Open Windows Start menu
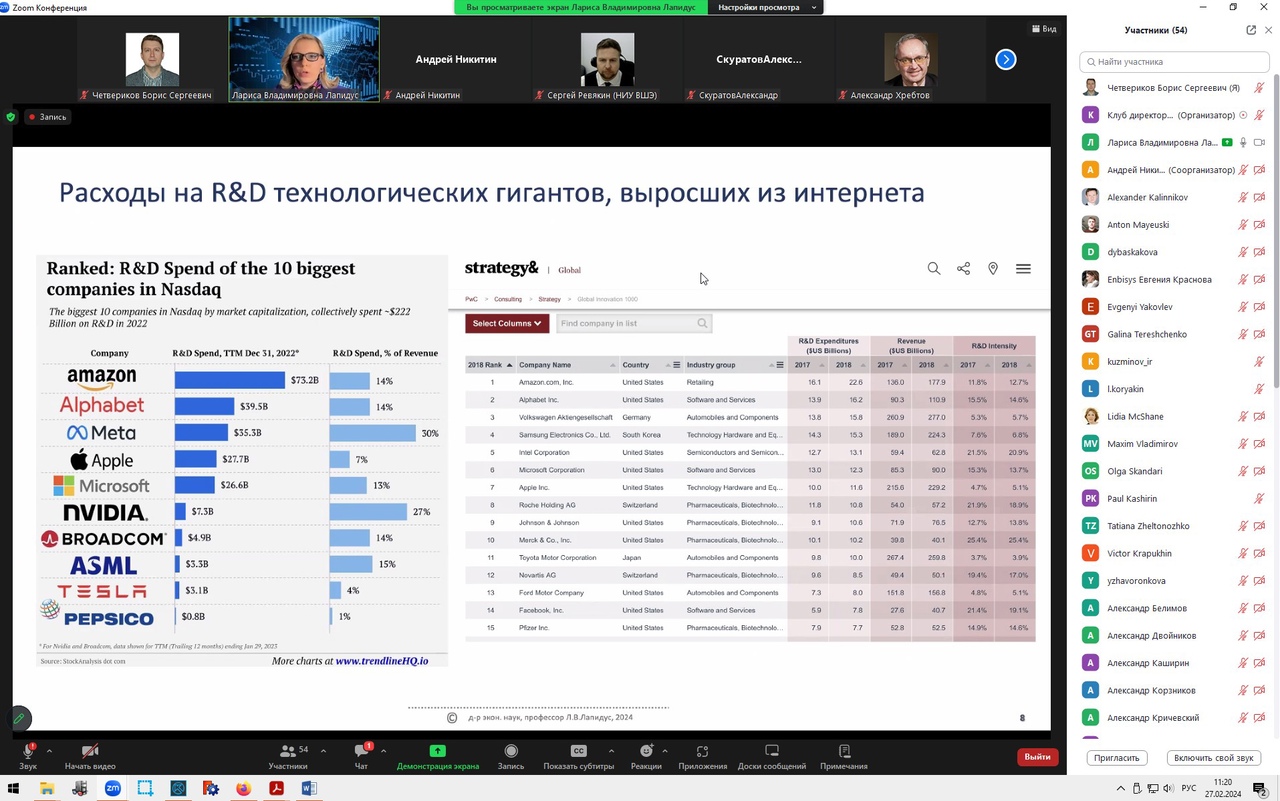The height and width of the screenshot is (801, 1280). (14, 788)
